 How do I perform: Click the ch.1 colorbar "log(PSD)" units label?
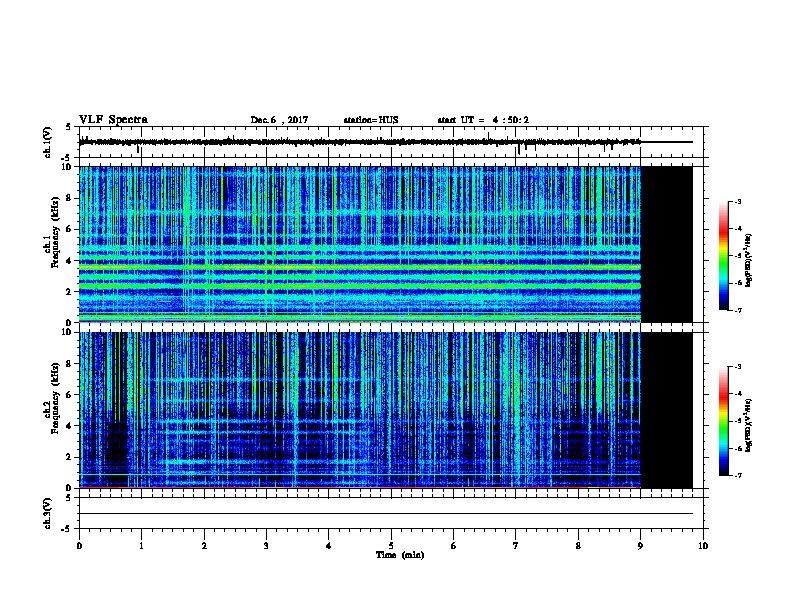pyautogui.click(x=749, y=260)
